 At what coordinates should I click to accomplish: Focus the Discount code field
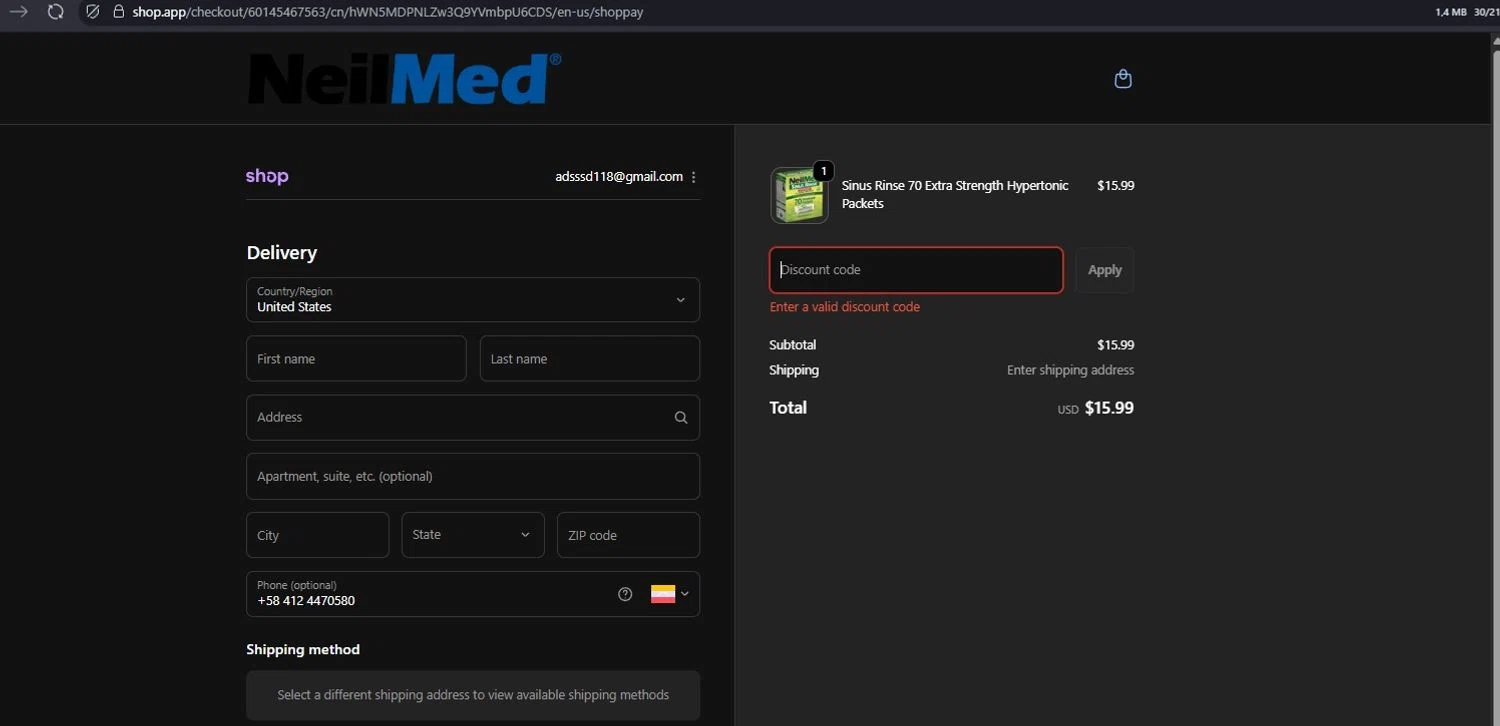tap(916, 270)
